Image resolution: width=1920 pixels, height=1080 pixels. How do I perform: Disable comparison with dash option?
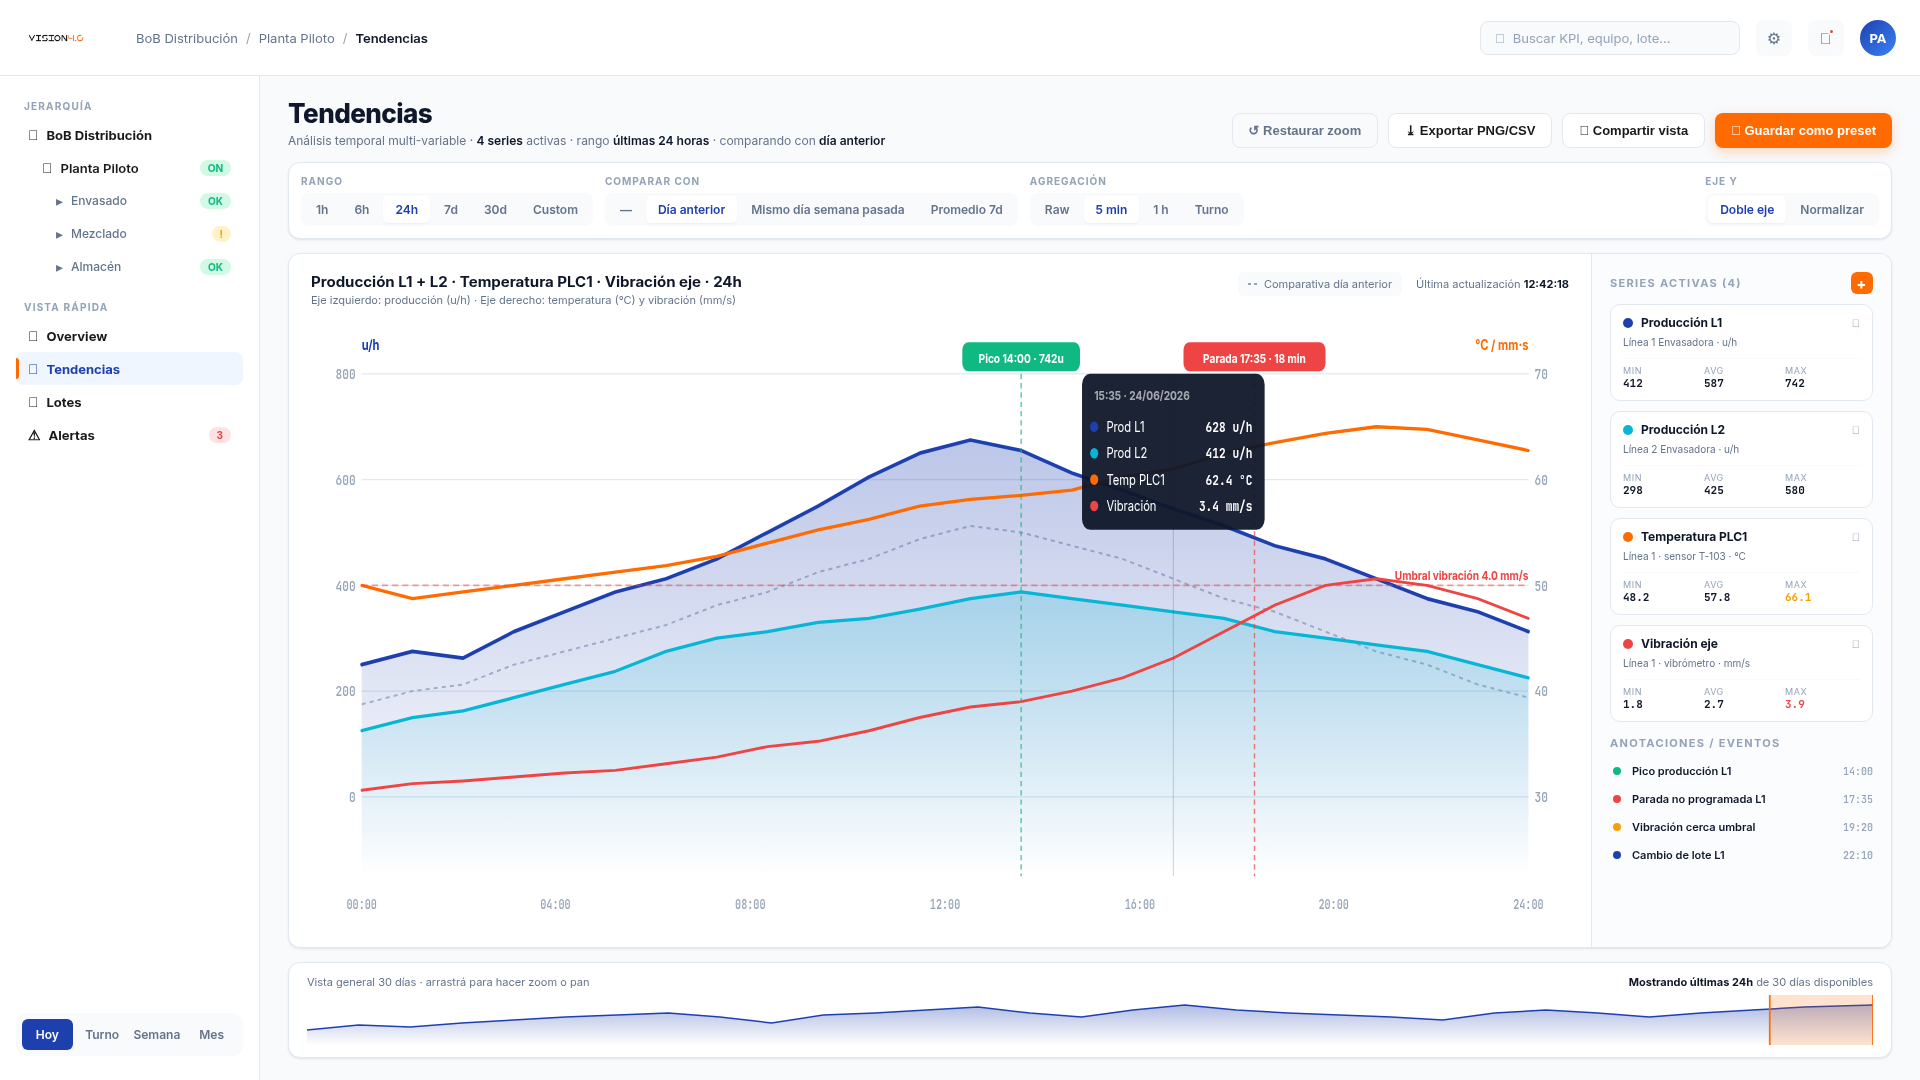tap(626, 210)
